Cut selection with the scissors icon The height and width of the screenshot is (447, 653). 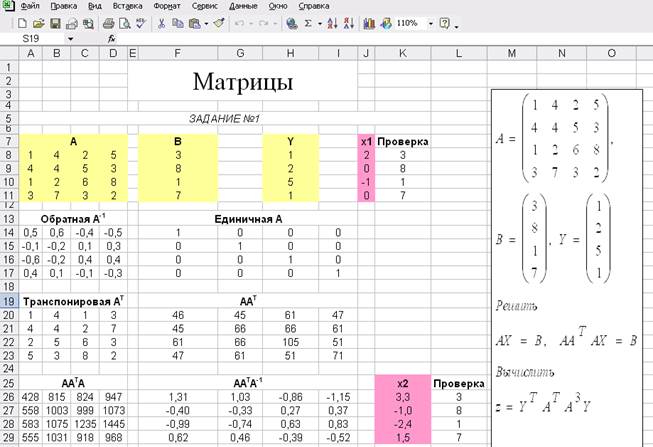[161, 23]
